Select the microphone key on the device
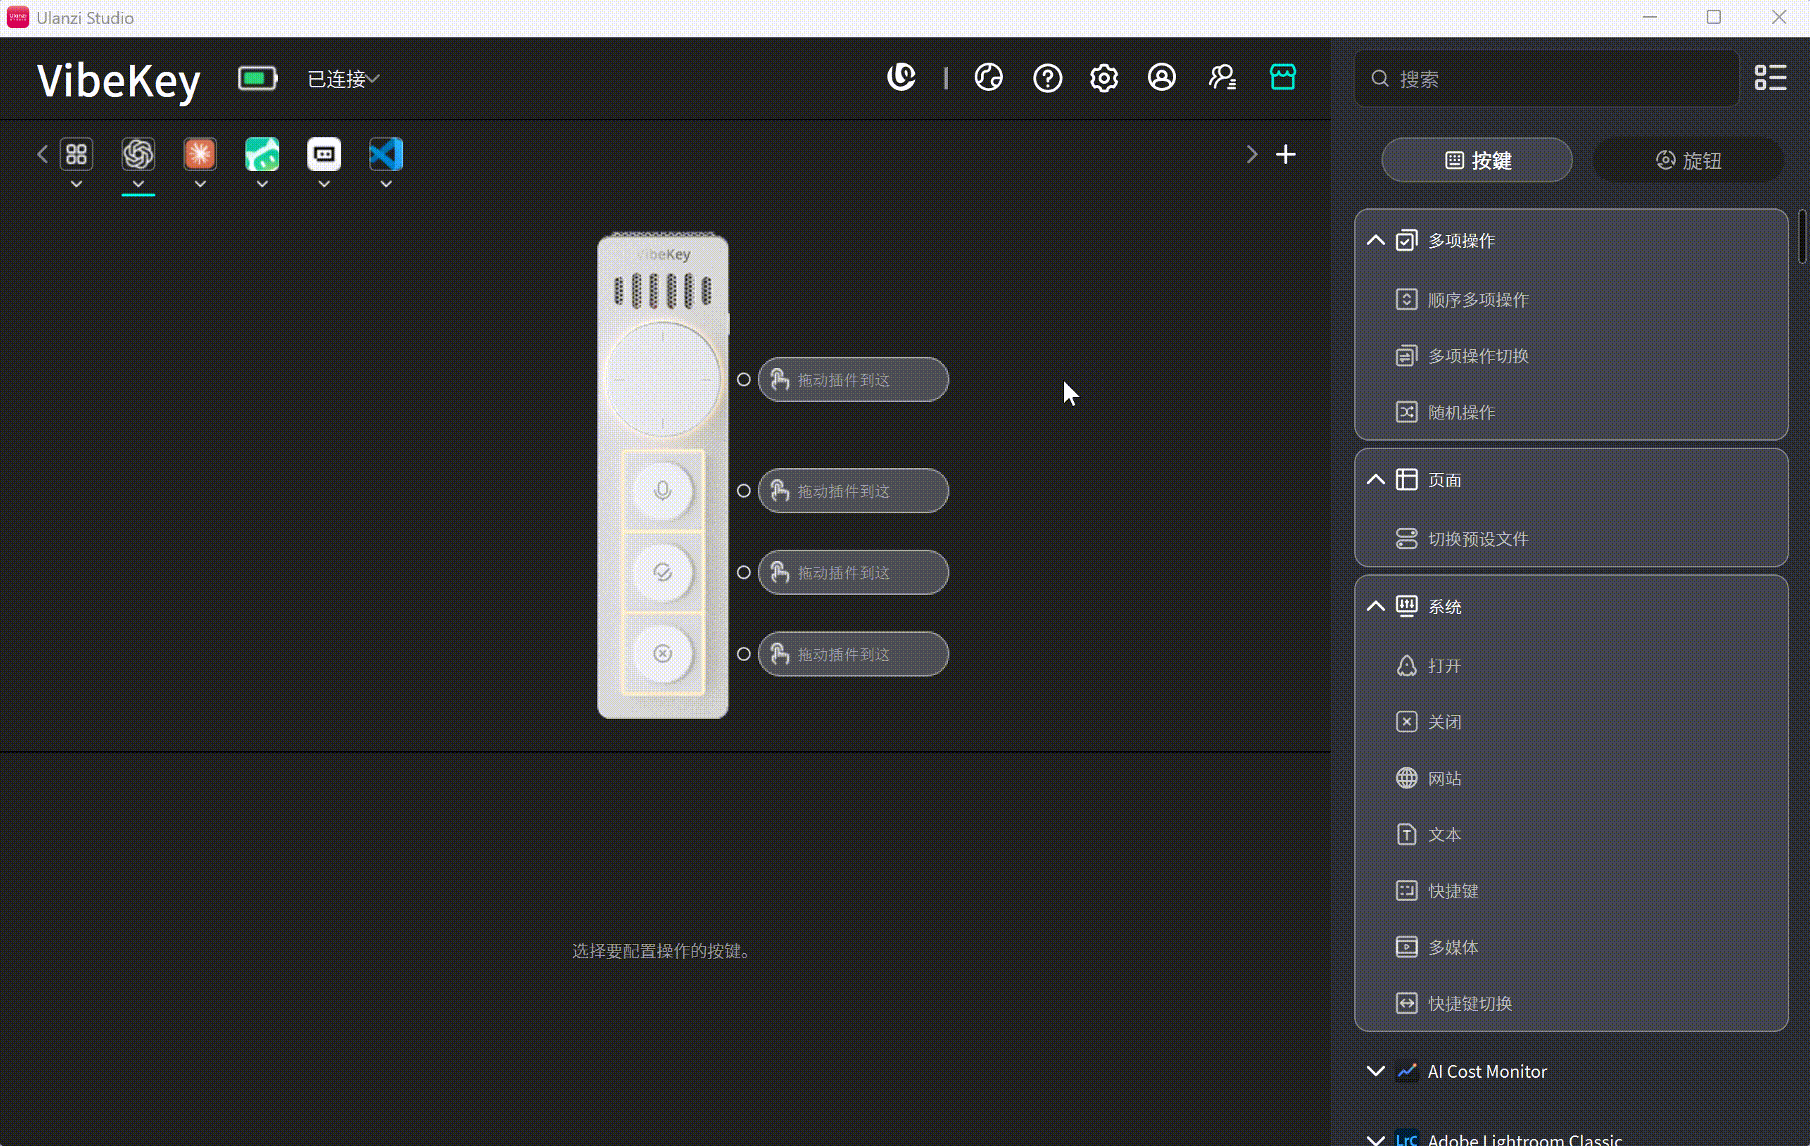The image size is (1810, 1146). (x=662, y=491)
